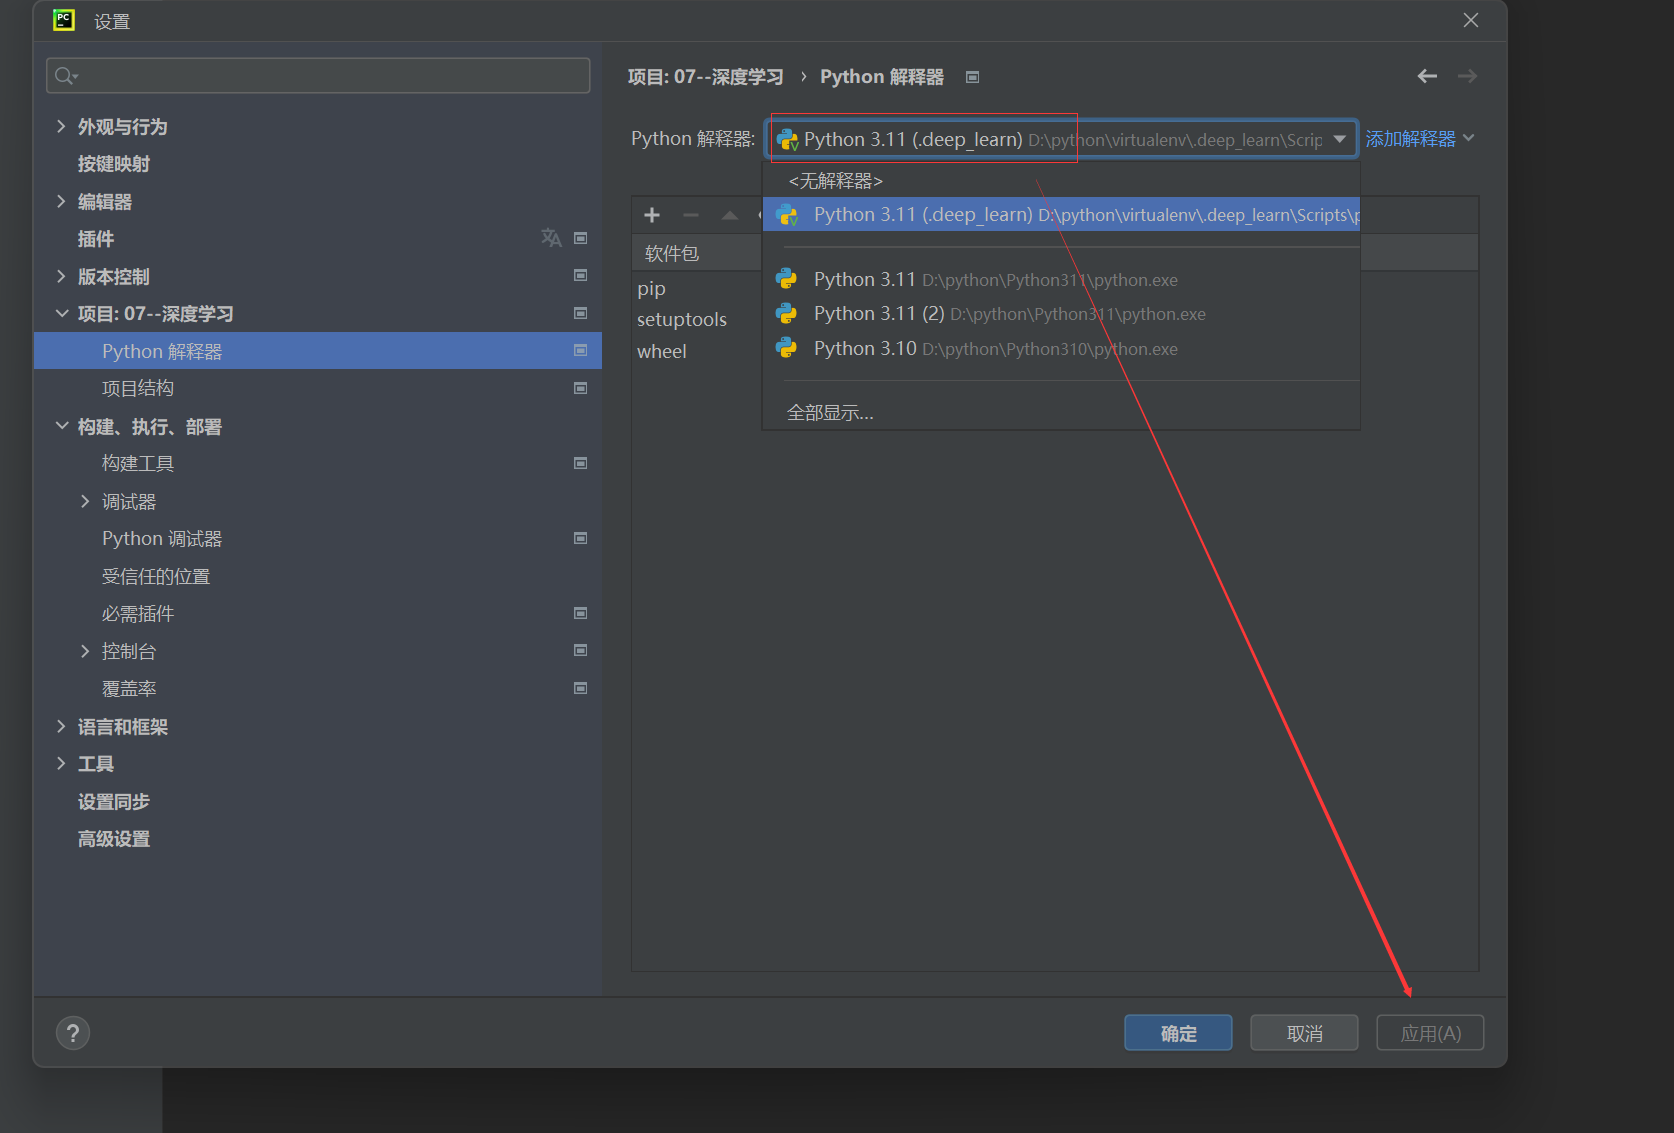This screenshot has width=1674, height=1133.
Task: Expand the 编辑器 section
Action: coord(61,201)
